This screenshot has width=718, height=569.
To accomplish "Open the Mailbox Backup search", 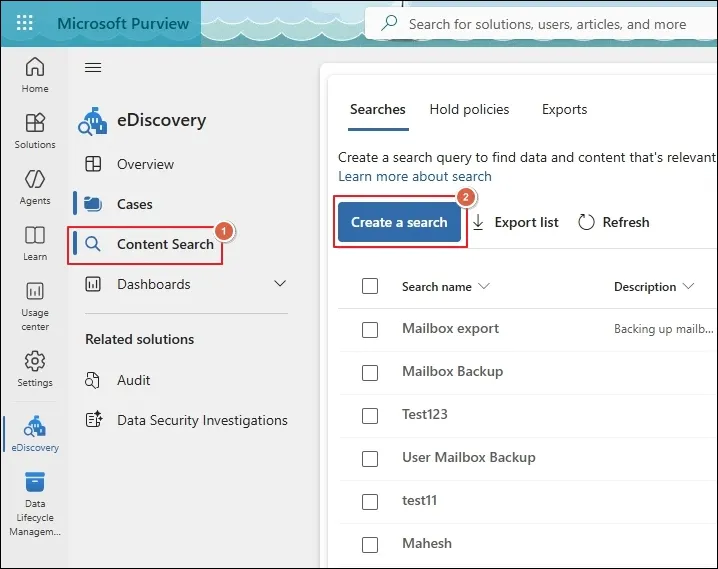I will click(x=452, y=371).
